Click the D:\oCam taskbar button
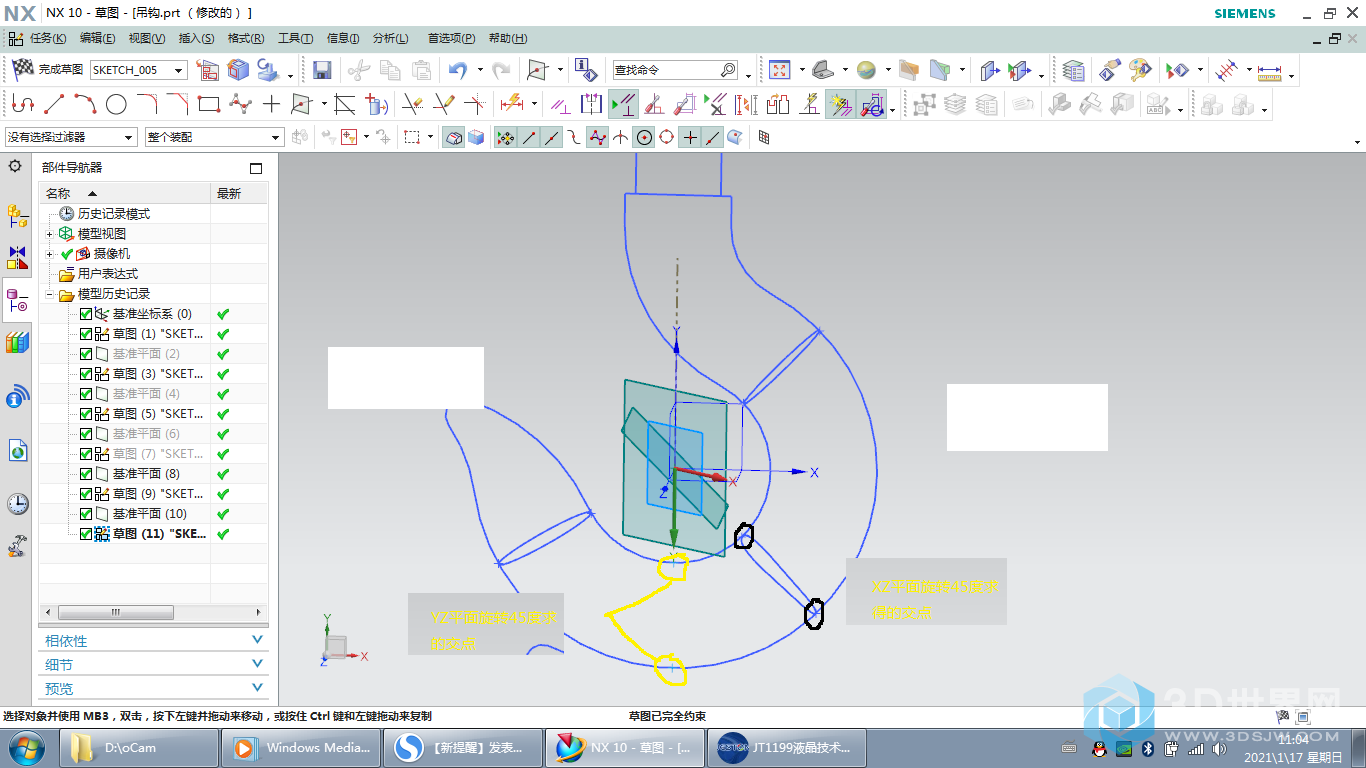This screenshot has width=1366, height=768. [141, 748]
